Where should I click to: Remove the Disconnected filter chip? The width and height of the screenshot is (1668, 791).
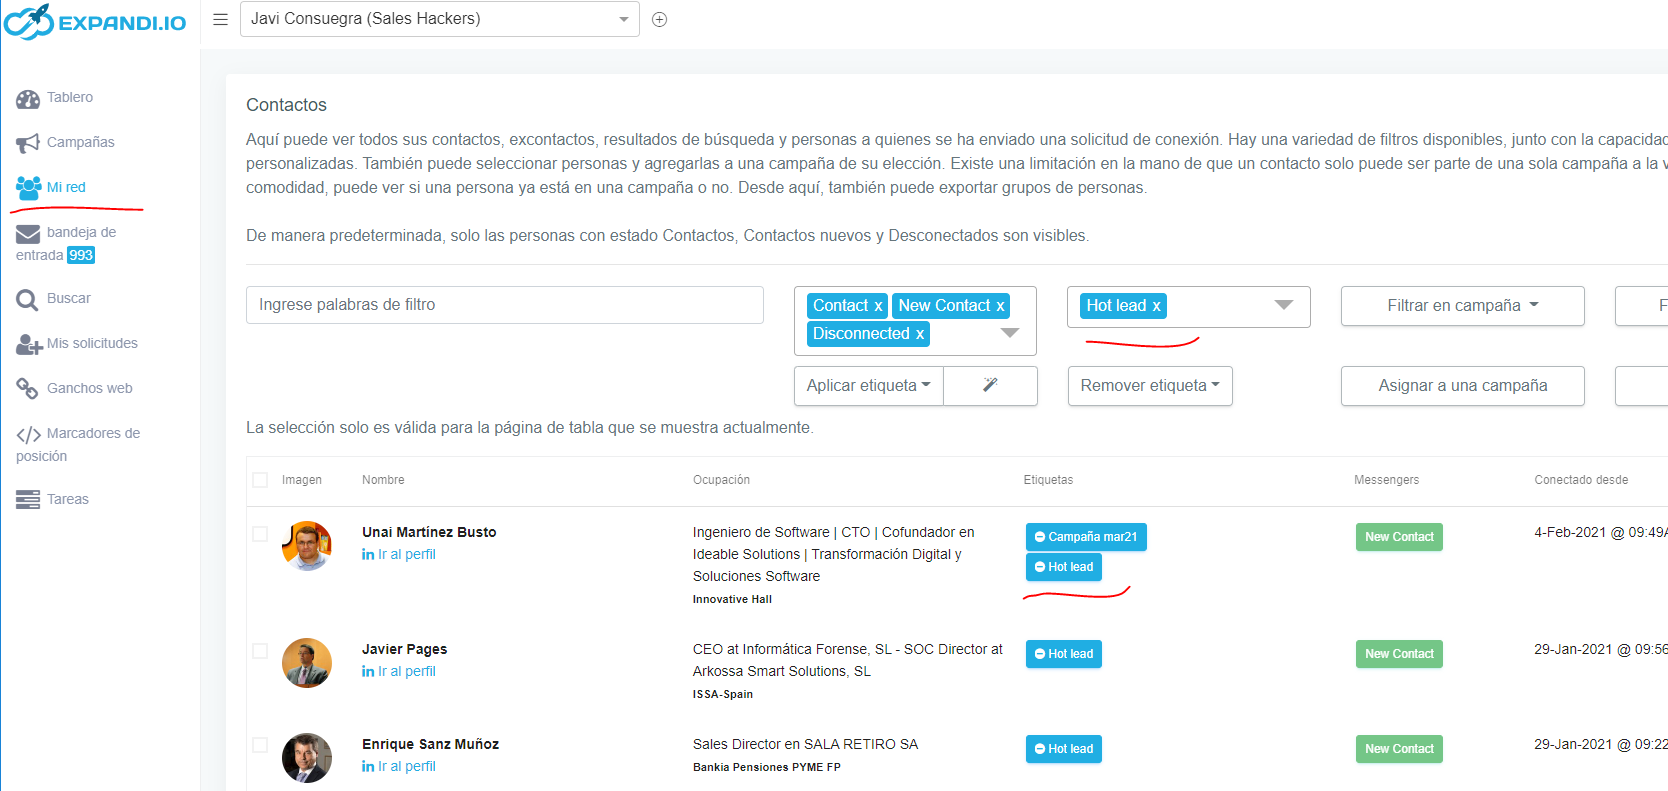[x=920, y=334]
